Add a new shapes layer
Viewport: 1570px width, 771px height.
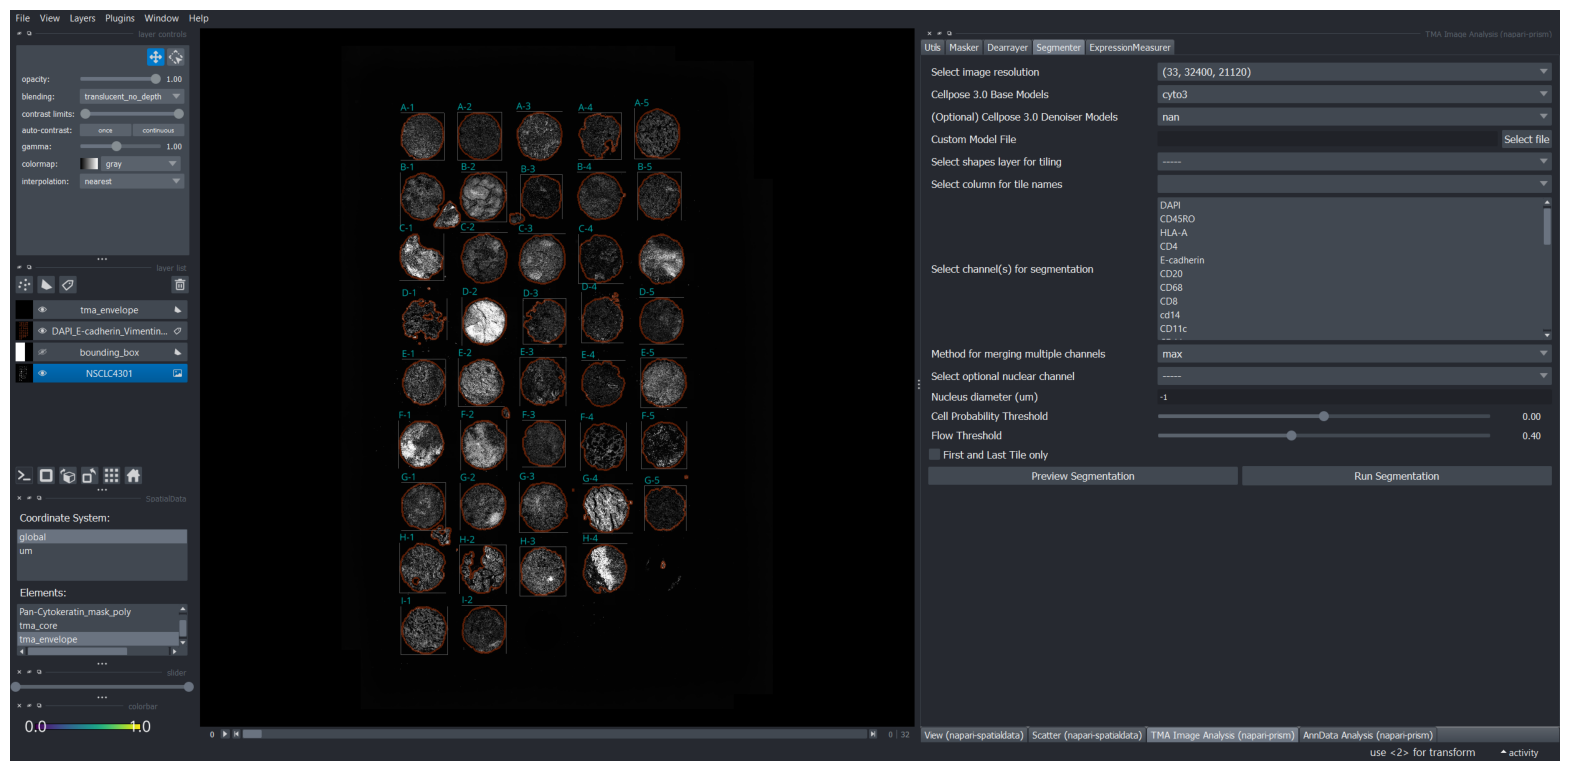point(46,285)
